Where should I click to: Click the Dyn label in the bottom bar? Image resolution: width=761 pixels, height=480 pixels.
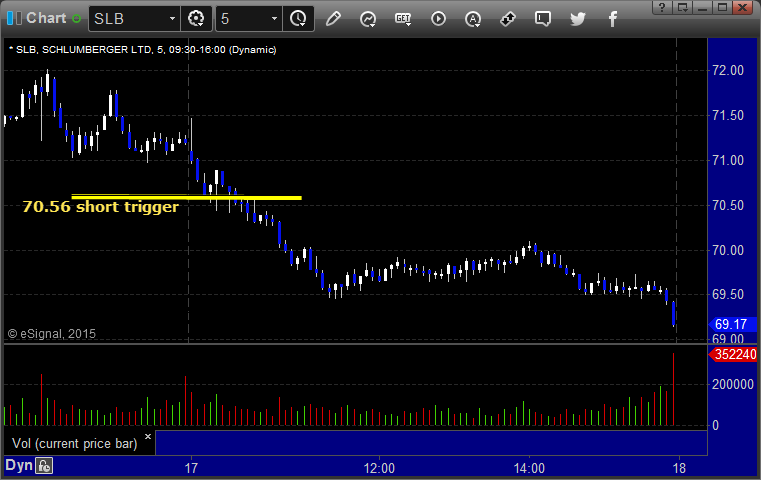click(18, 465)
